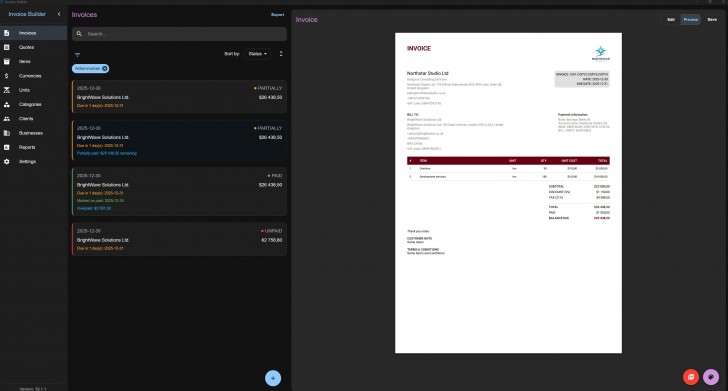Screen dimensions: 728x391
Task: Open the Reports section
Action: click(33, 147)
